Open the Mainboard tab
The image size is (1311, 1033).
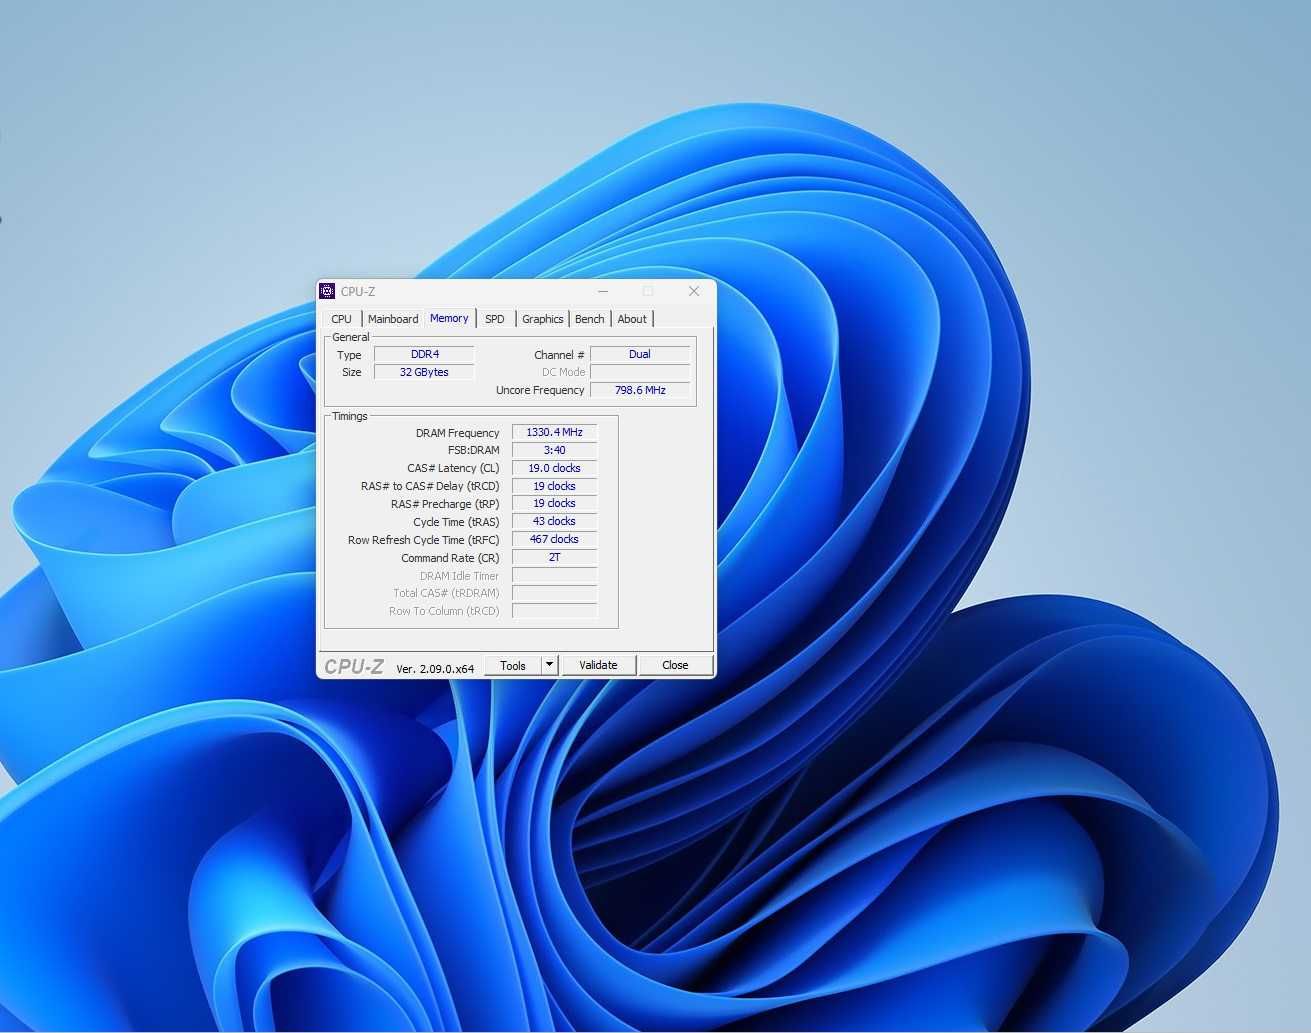[x=393, y=319]
